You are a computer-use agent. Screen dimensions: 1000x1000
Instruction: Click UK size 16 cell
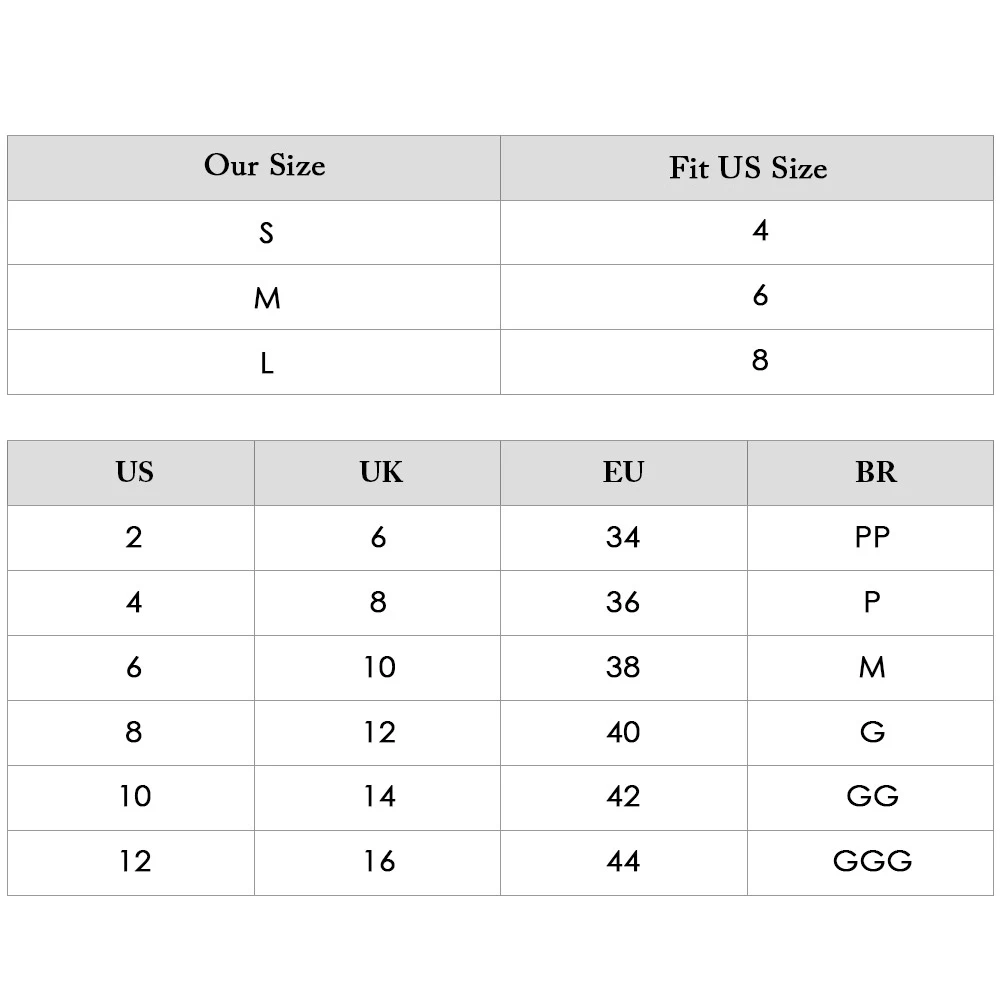coord(380,861)
